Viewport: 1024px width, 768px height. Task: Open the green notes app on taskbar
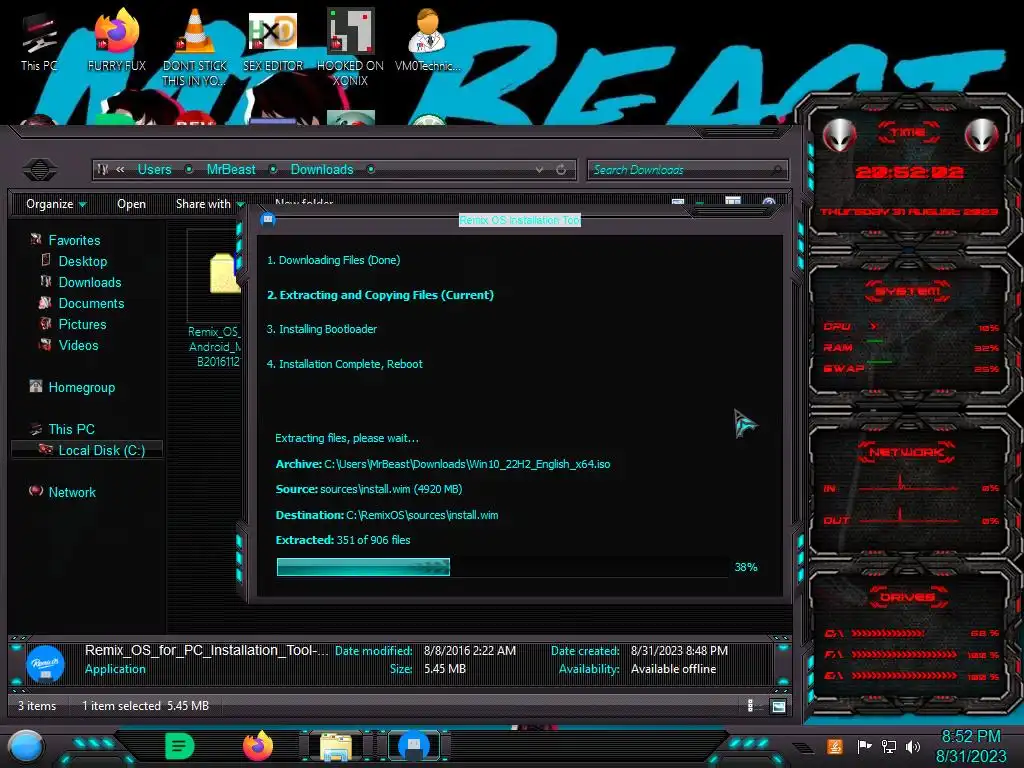click(180, 746)
